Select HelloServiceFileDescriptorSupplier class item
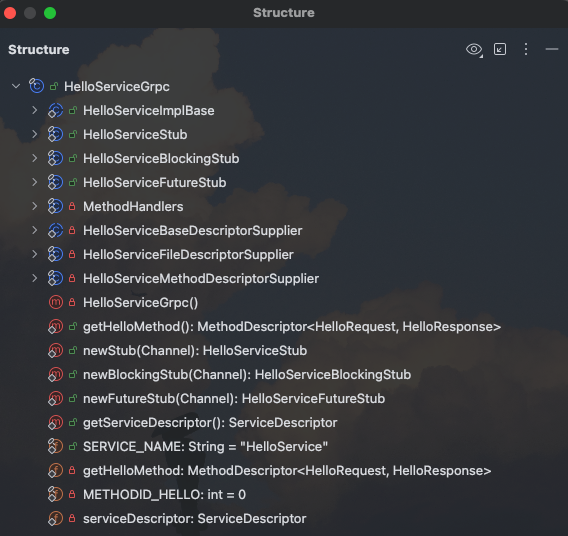The height and width of the screenshot is (536, 568). tap(188, 255)
